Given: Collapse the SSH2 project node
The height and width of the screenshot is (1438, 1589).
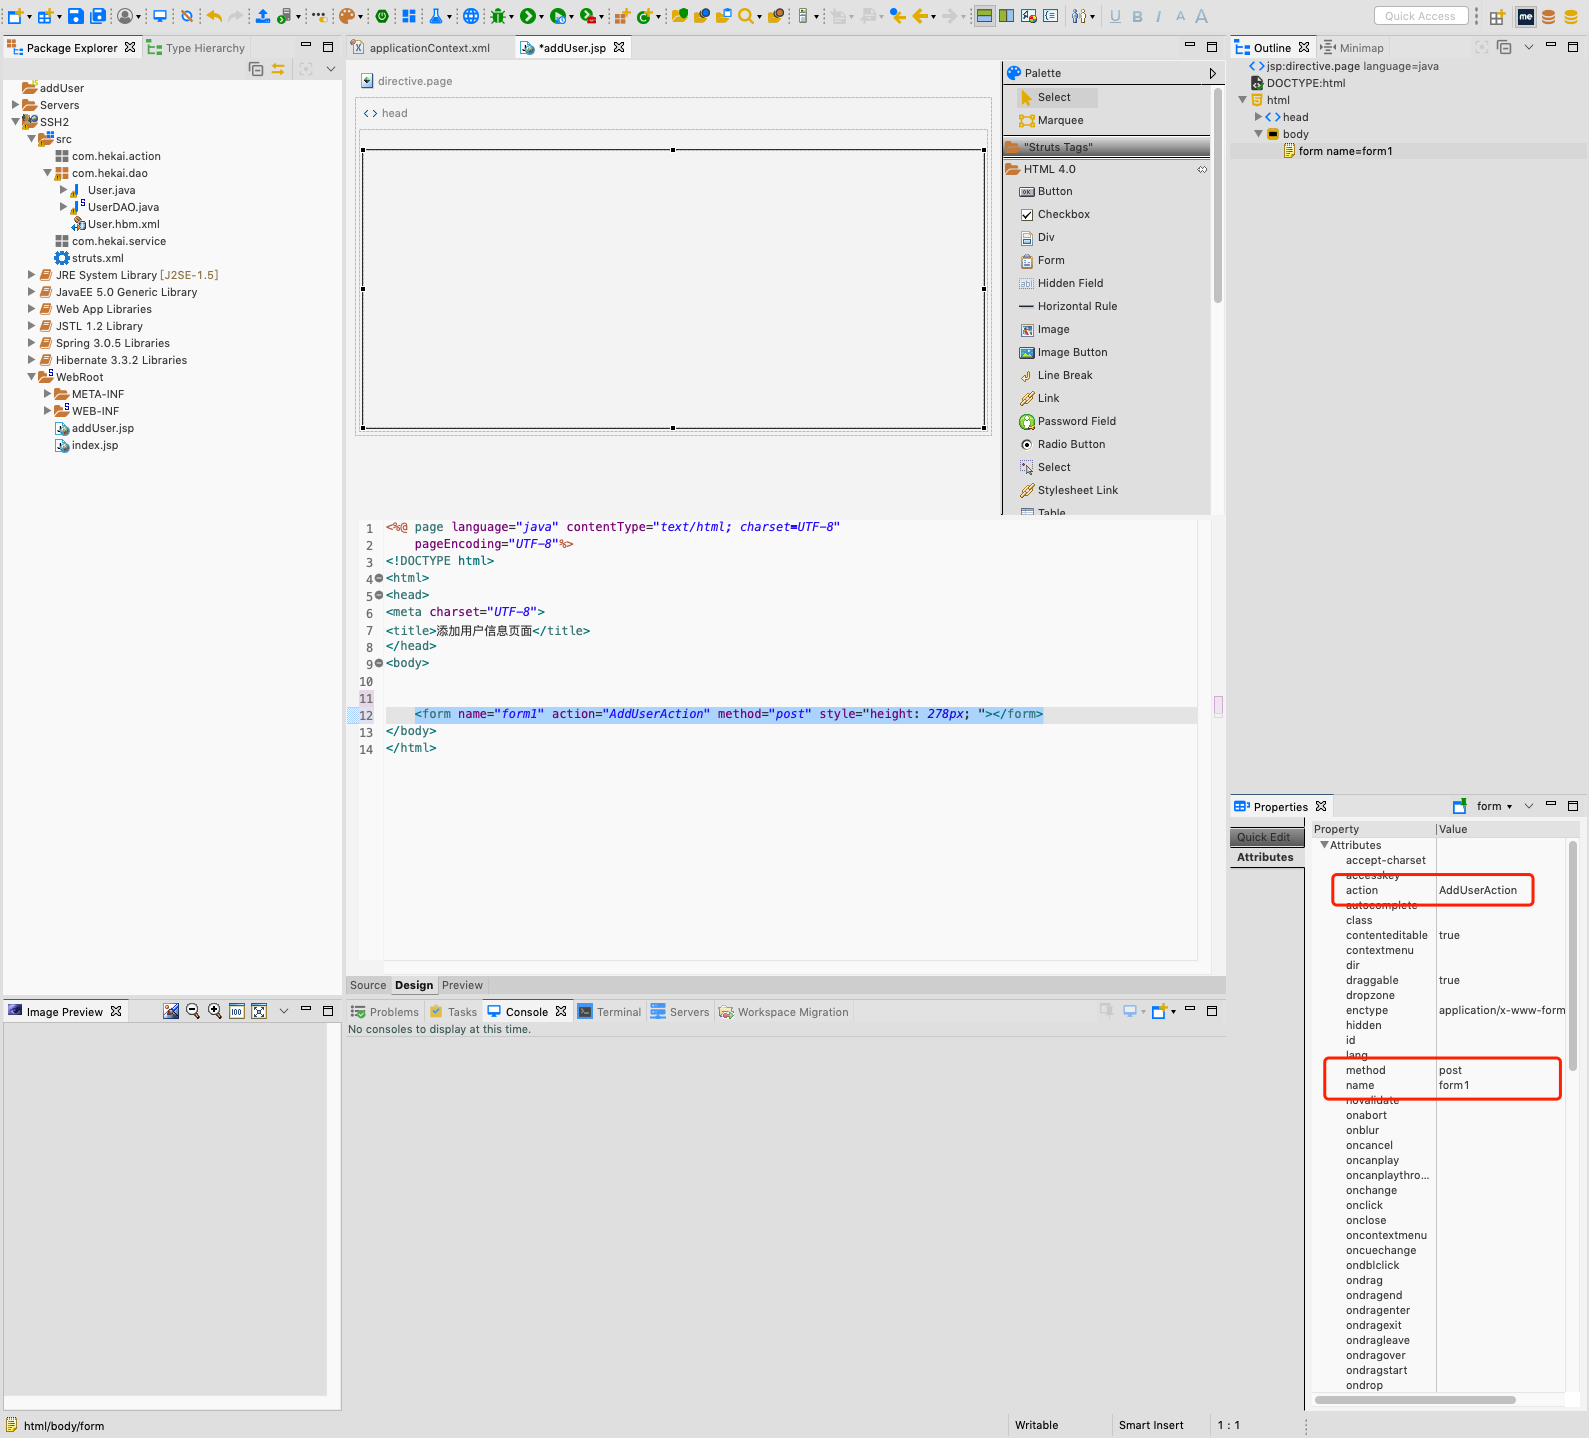Looking at the screenshot, I should coord(16,122).
